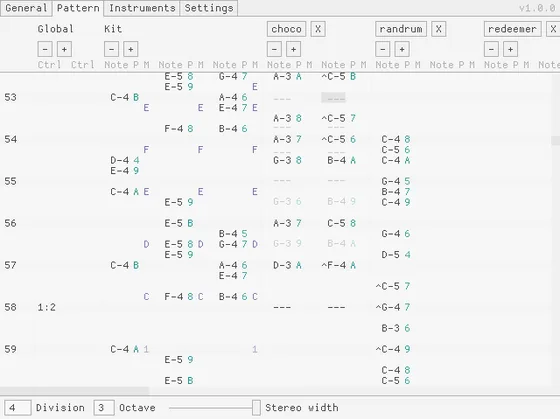
Task: Select the 1:2 Global ctrl cell
Action: (x=47, y=307)
